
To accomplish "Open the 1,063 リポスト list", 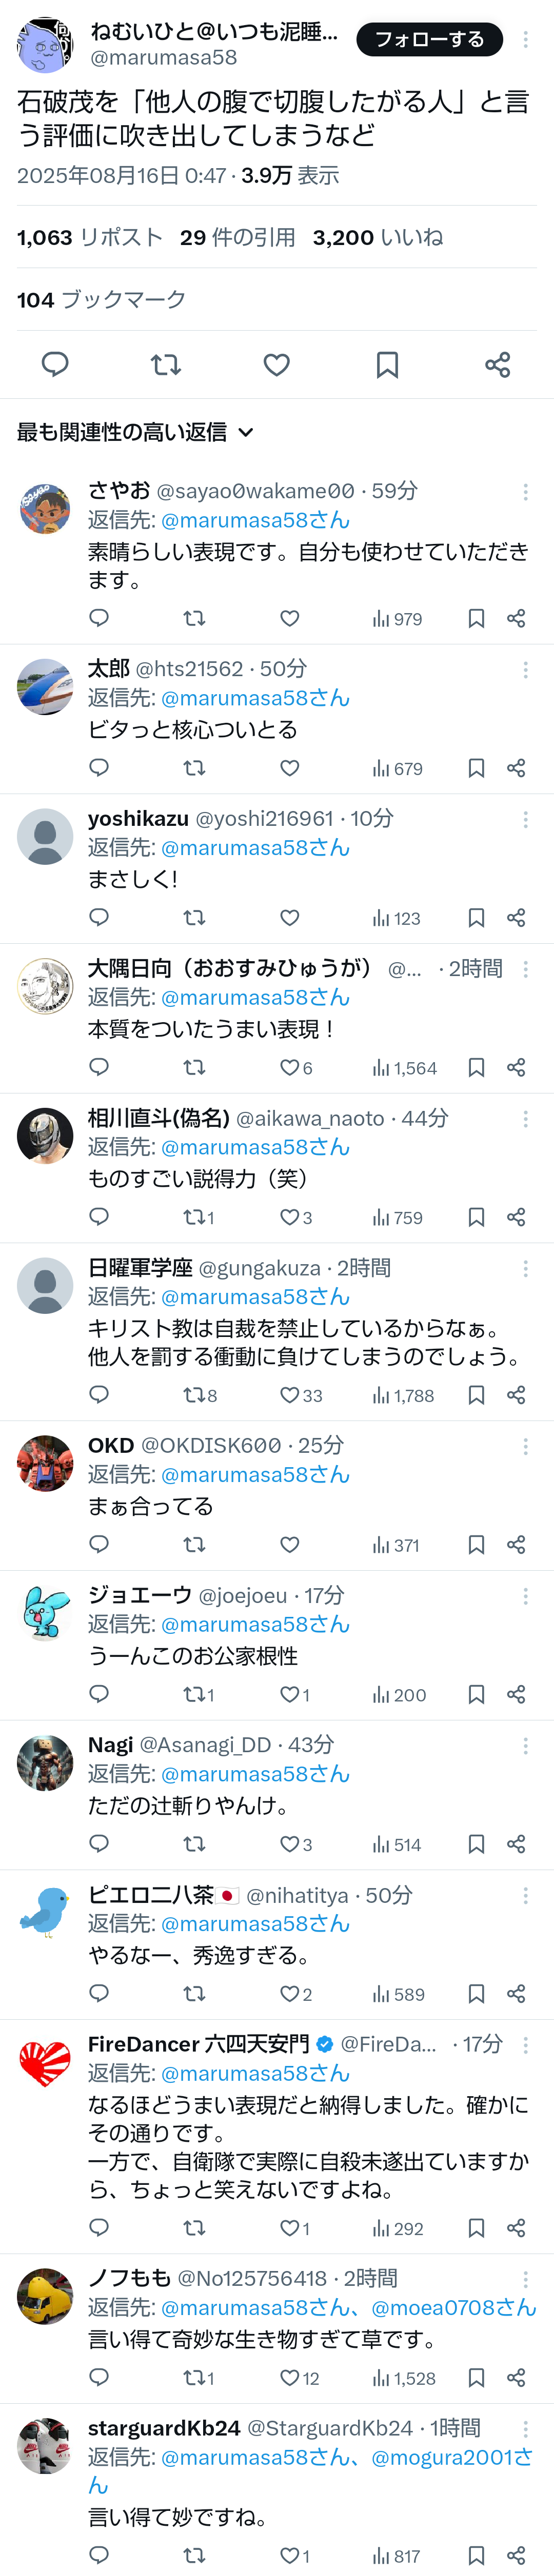I will pos(90,238).
